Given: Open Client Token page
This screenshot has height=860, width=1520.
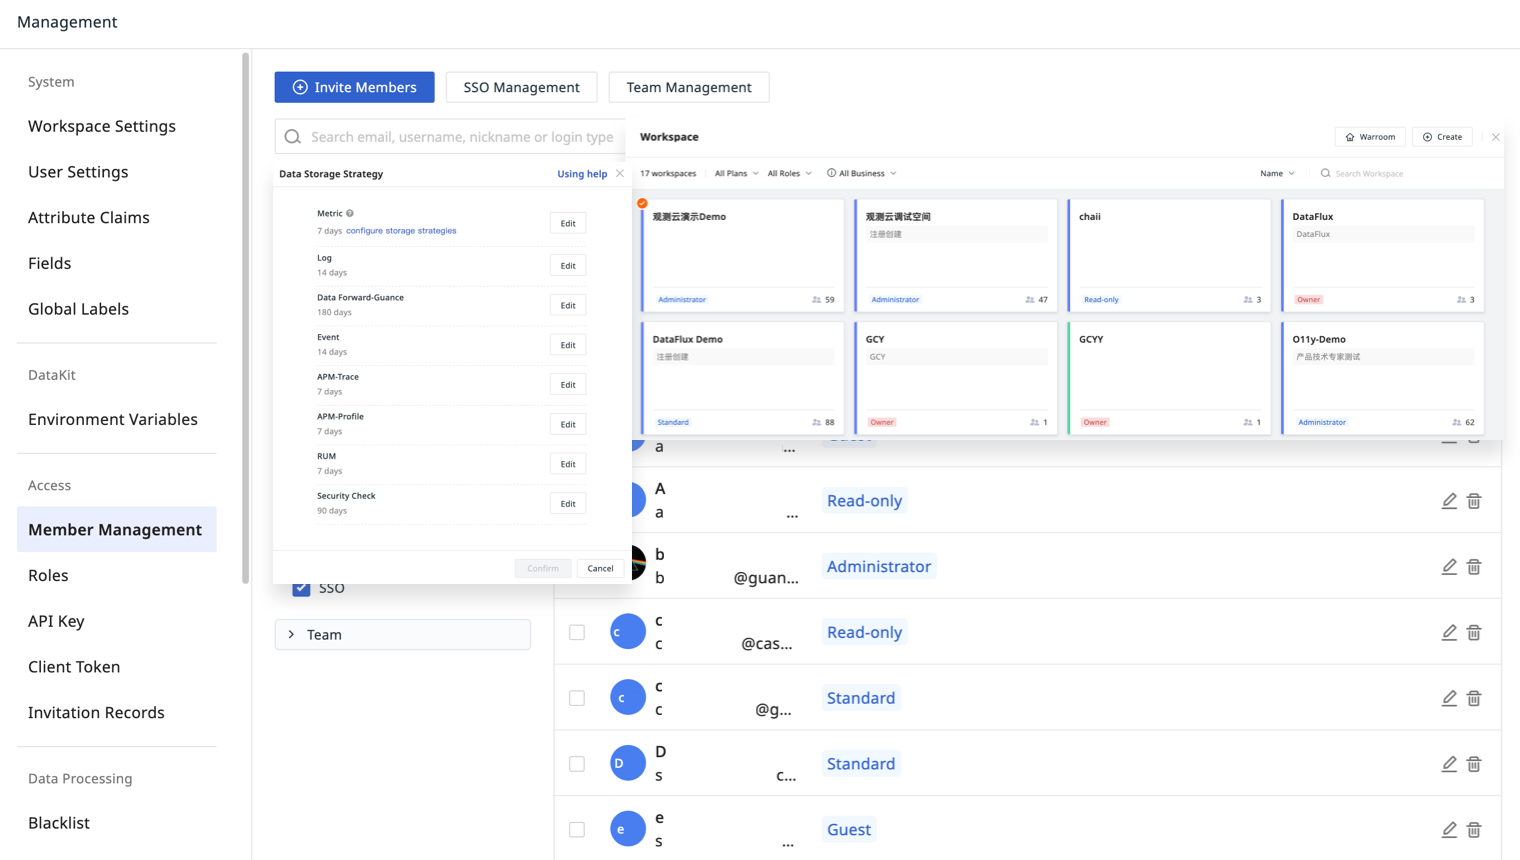Looking at the screenshot, I should (74, 667).
